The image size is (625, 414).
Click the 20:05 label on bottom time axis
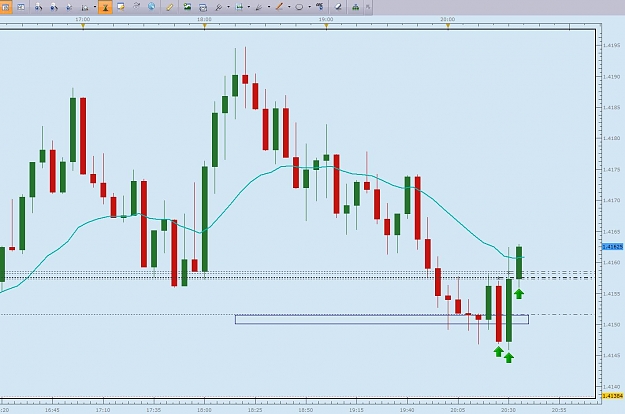(x=458, y=410)
